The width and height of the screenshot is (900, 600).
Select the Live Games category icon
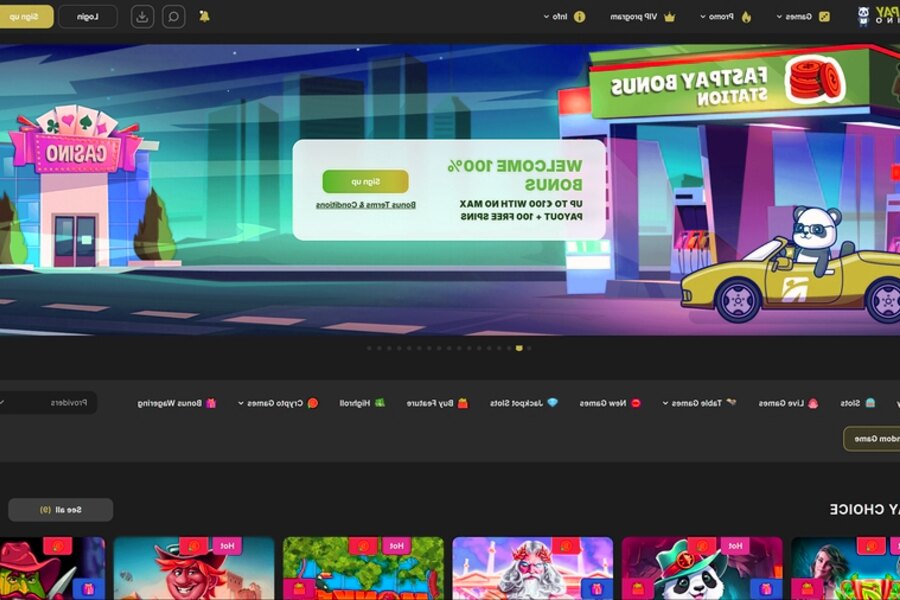813,403
